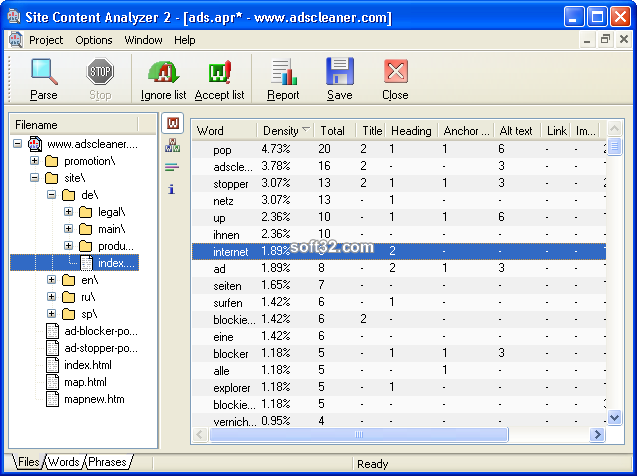637x476 pixels.
Task: Click the Parse magnifier icon
Action: (44, 71)
